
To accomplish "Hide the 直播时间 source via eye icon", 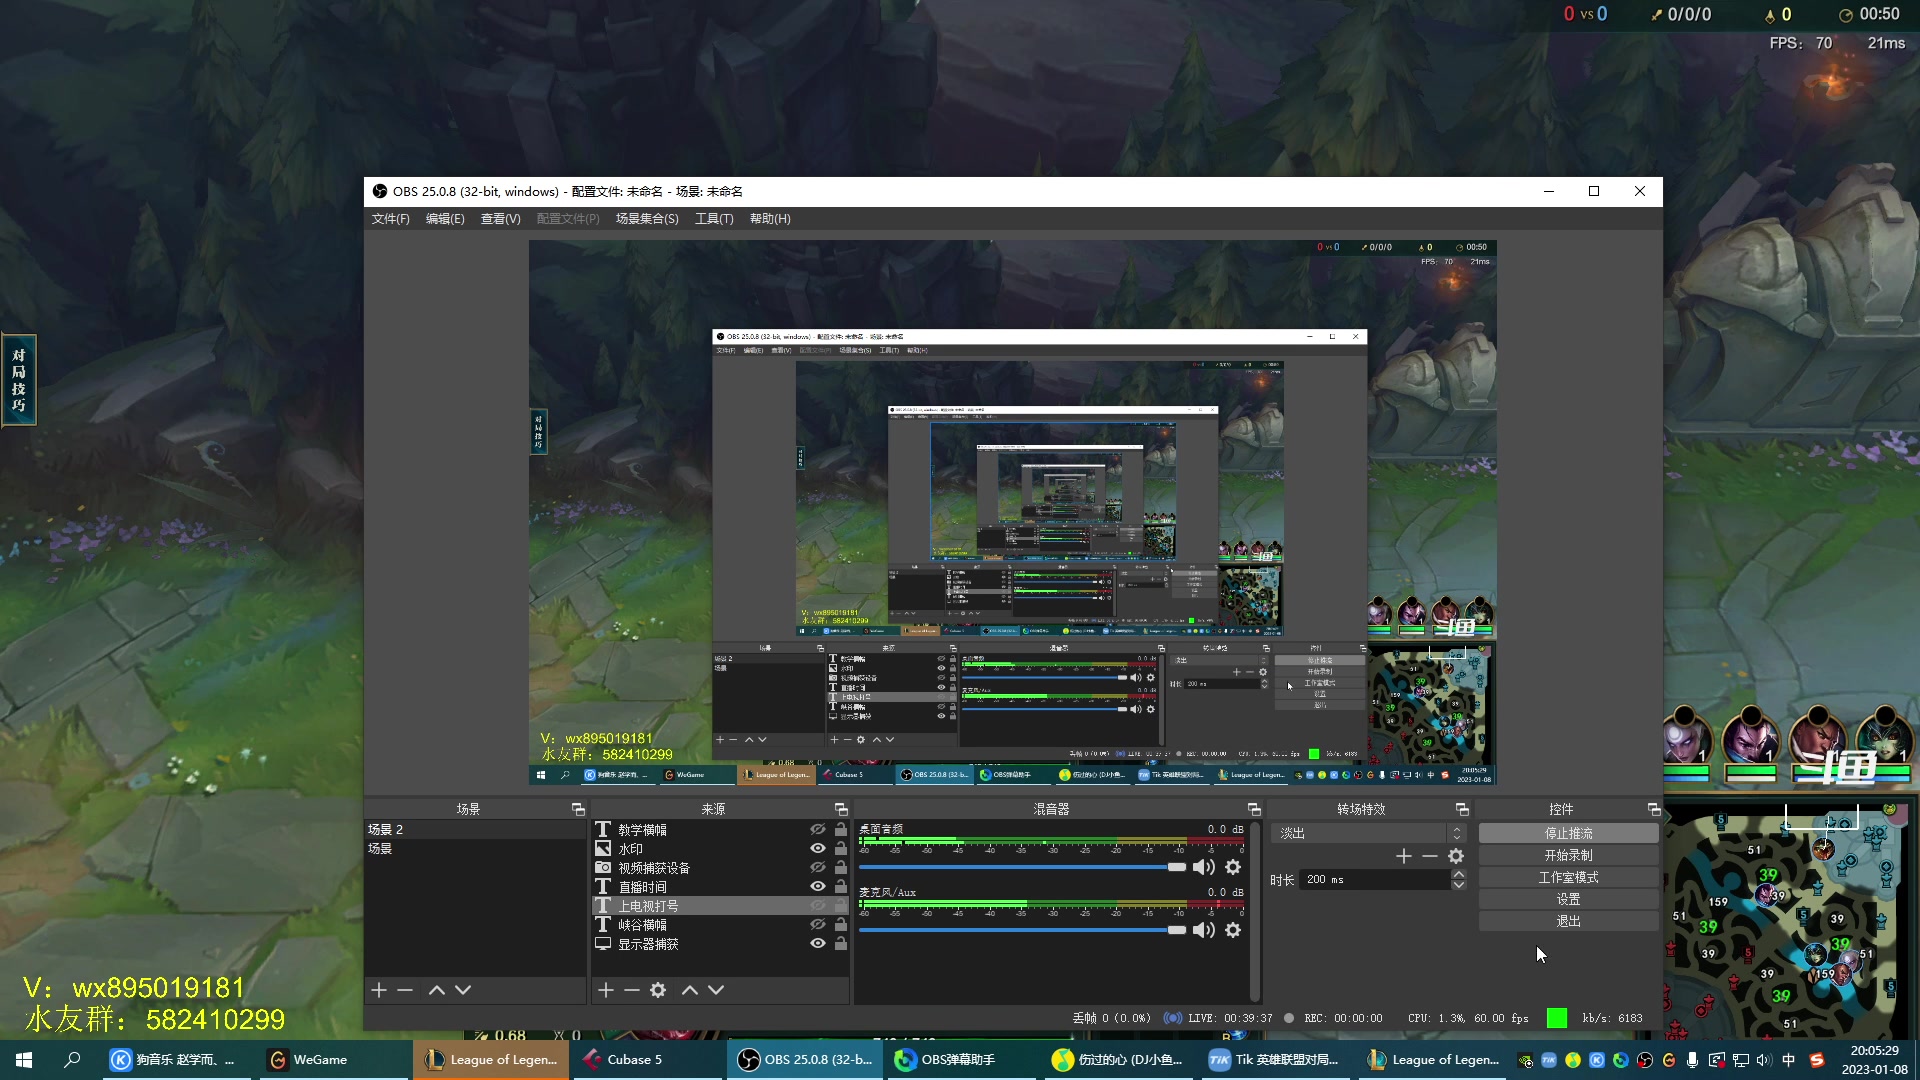I will (818, 887).
